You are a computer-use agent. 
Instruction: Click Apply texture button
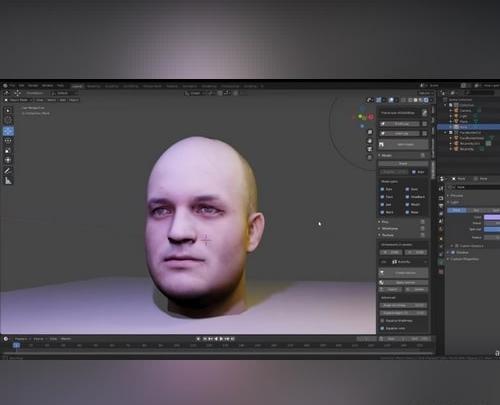point(403,282)
